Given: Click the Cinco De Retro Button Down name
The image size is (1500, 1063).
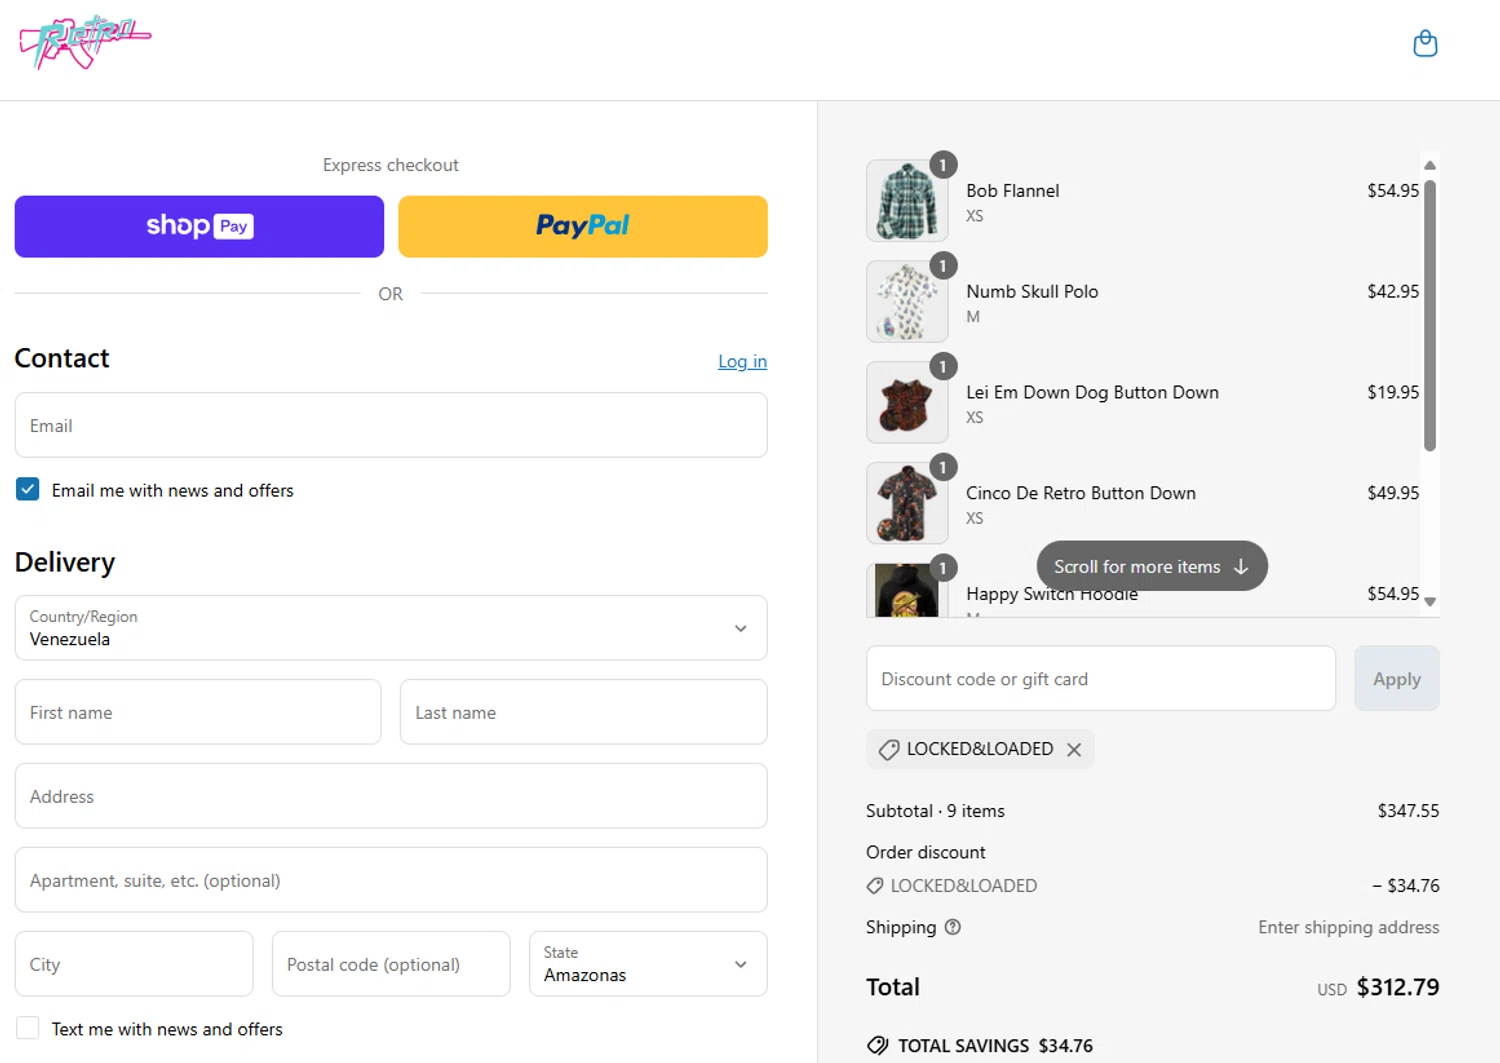Looking at the screenshot, I should (1081, 493).
